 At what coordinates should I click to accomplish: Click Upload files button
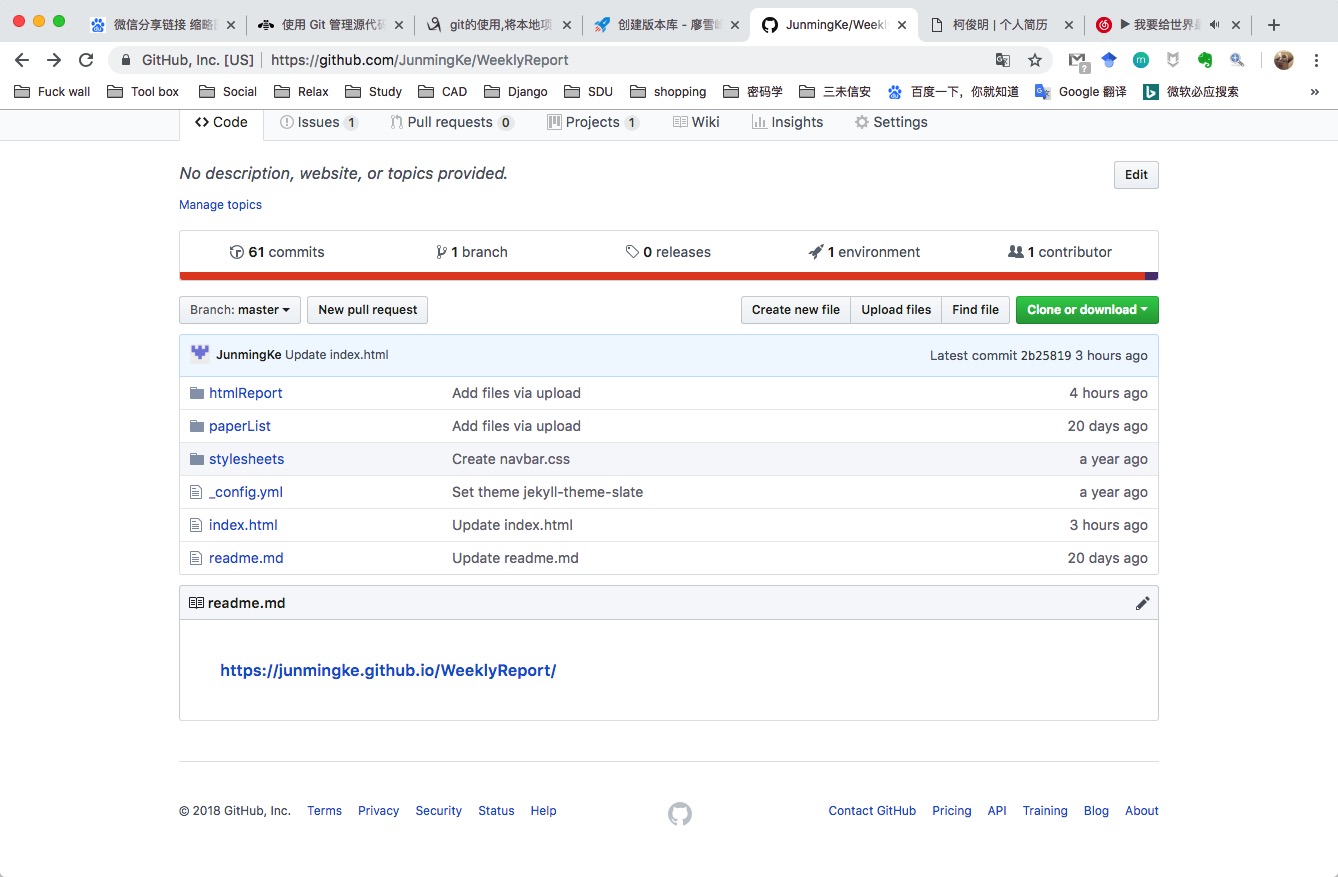(x=896, y=310)
